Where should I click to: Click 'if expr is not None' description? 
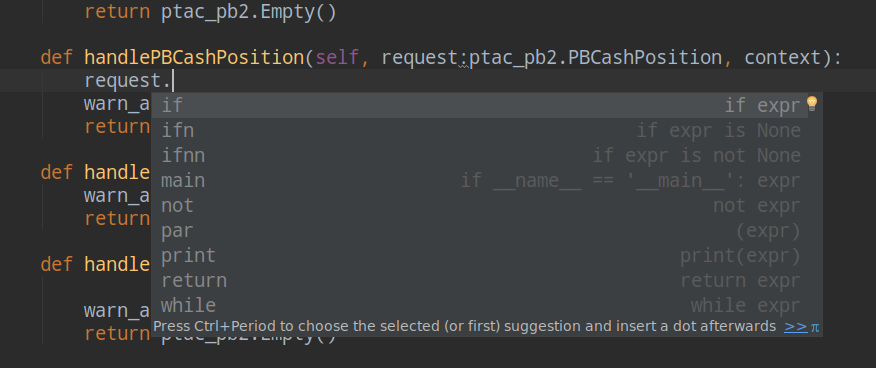pyautogui.click(x=697, y=155)
